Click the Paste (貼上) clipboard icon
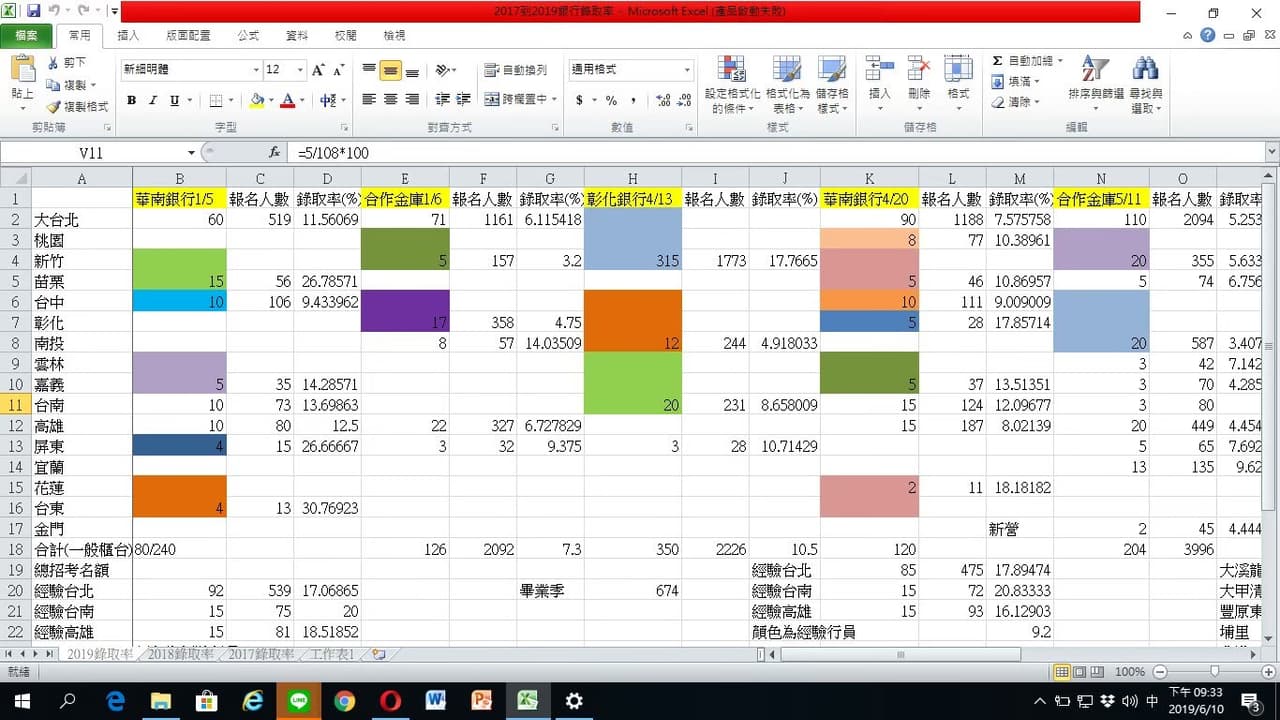This screenshot has width=1280, height=720. tap(22, 70)
